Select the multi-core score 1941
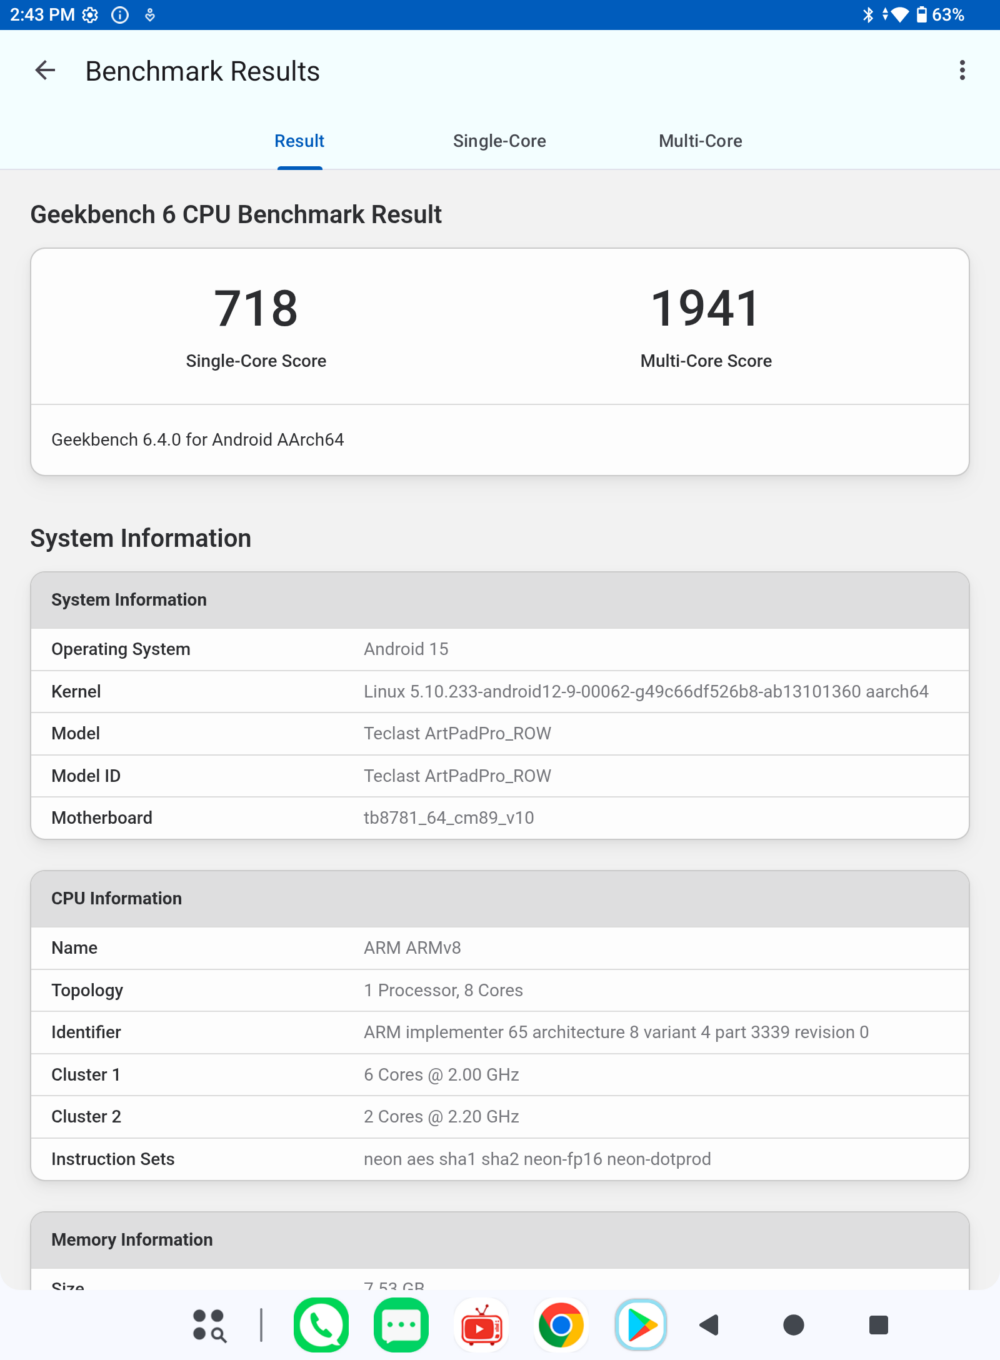 coord(706,308)
